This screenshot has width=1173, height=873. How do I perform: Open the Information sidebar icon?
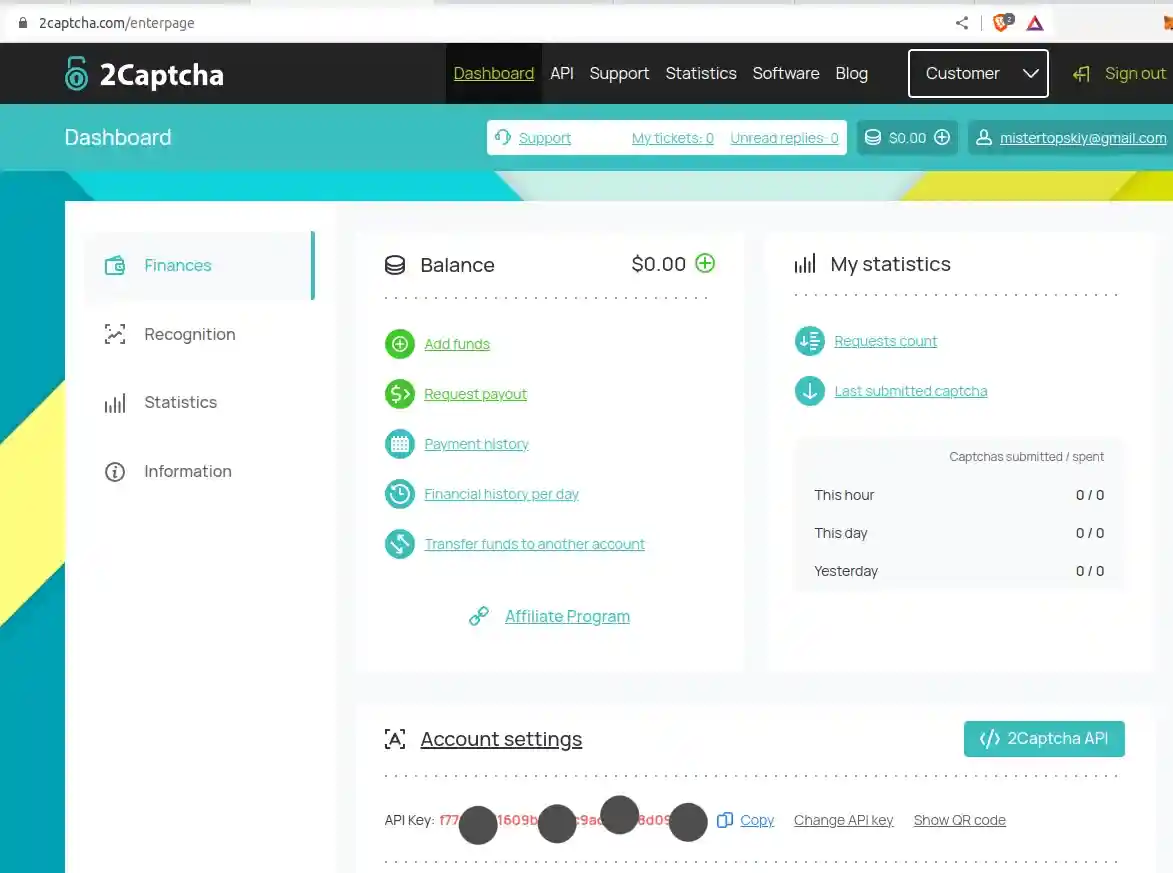click(114, 471)
